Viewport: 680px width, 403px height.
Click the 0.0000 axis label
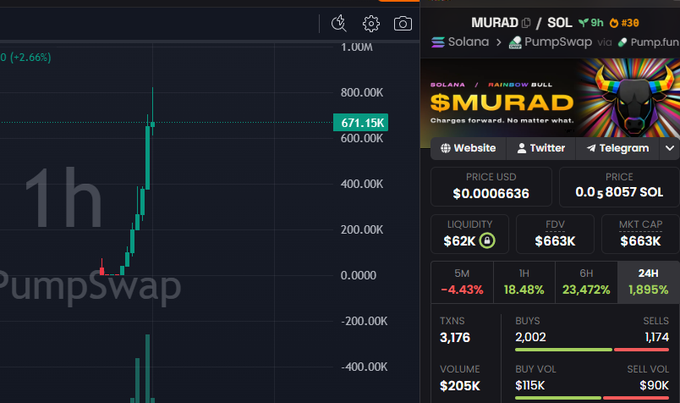[358, 275]
